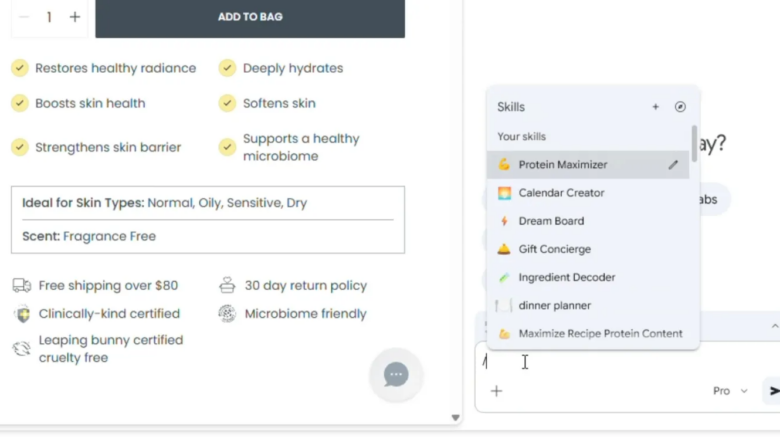Screen dimensions: 780x440
Task: Click the Protein Maximizer flexed arm icon
Action: (x=504, y=165)
